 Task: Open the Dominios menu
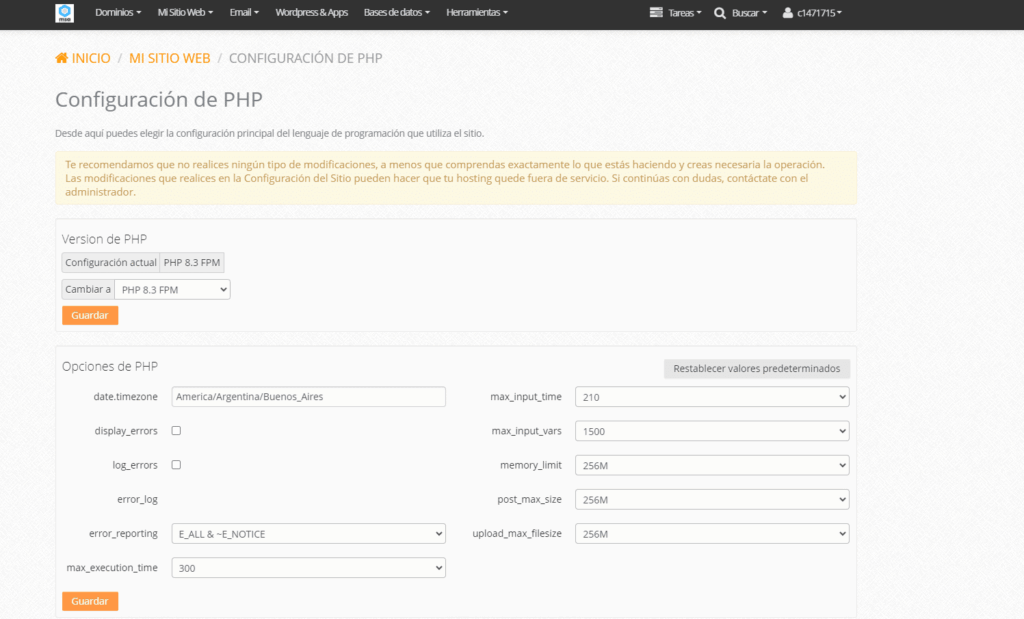click(x=117, y=12)
